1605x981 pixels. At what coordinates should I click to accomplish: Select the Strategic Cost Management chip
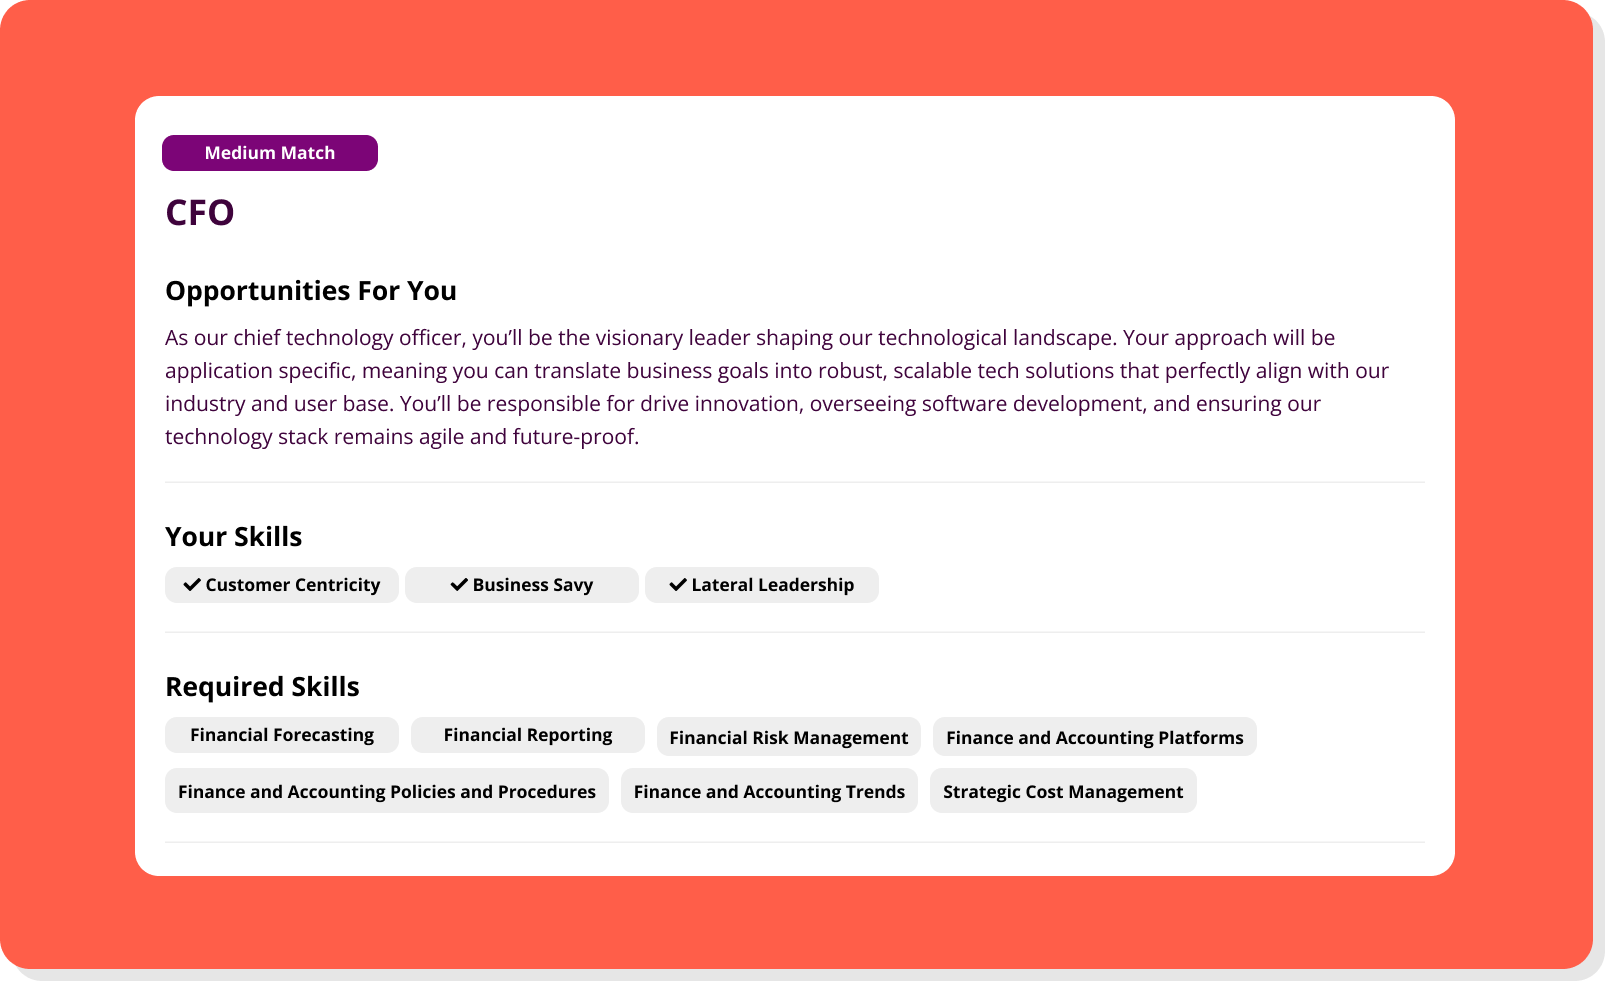[x=1063, y=791]
